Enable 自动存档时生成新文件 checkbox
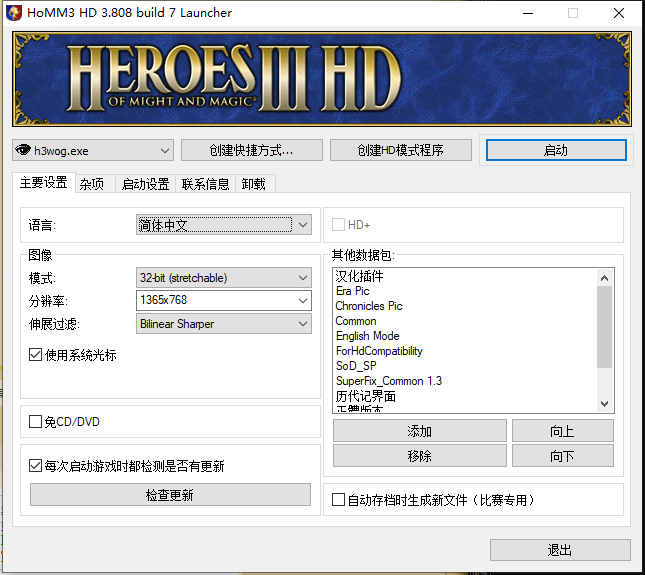645x575 pixels. point(338,500)
